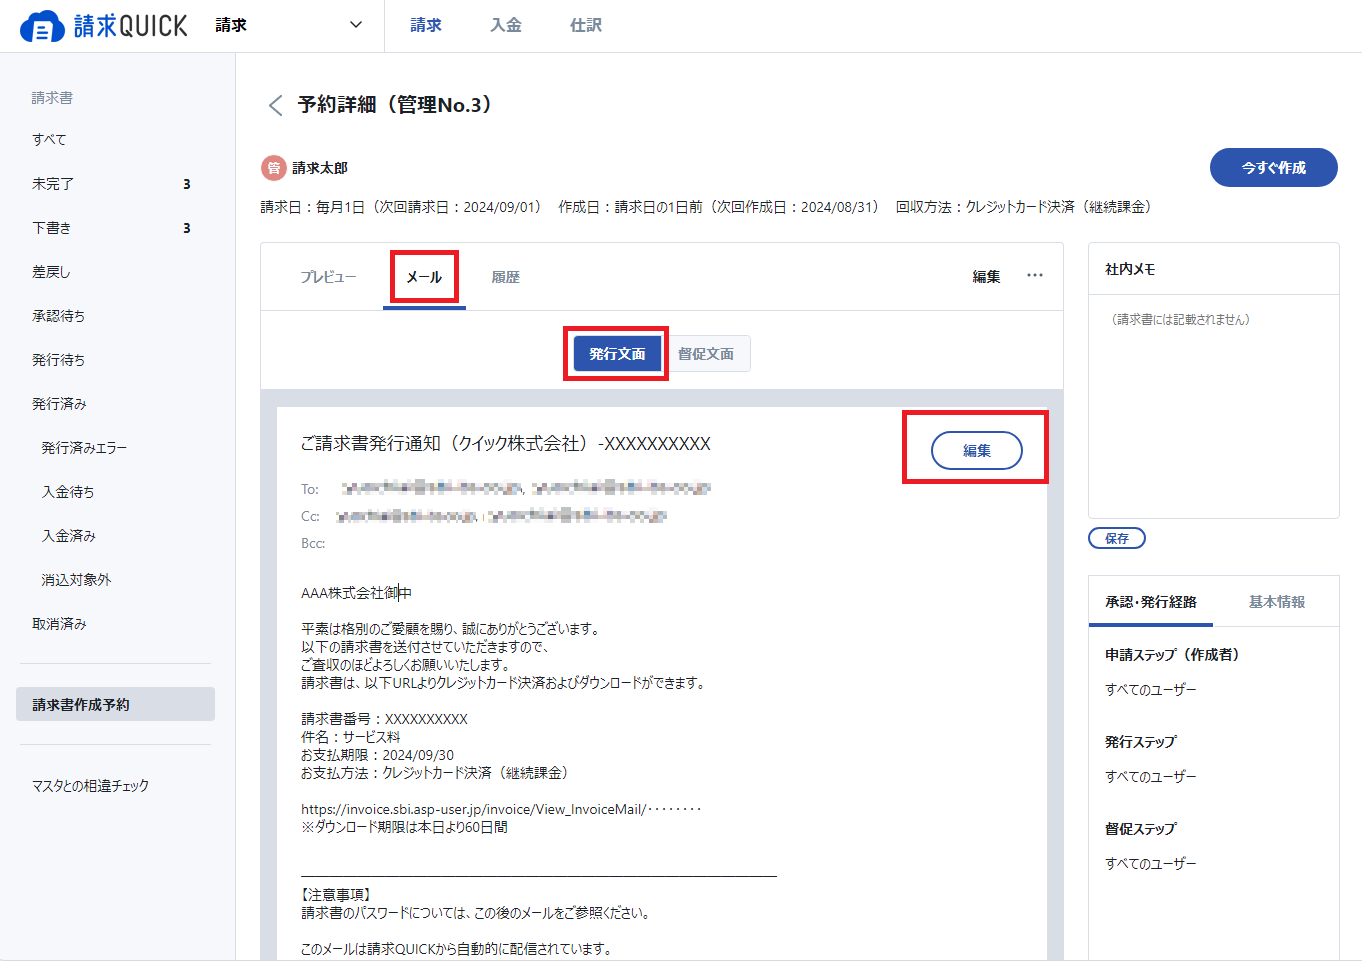Select the 督促文面 toggle button
This screenshot has height=961, width=1362.
pyautogui.click(x=706, y=354)
